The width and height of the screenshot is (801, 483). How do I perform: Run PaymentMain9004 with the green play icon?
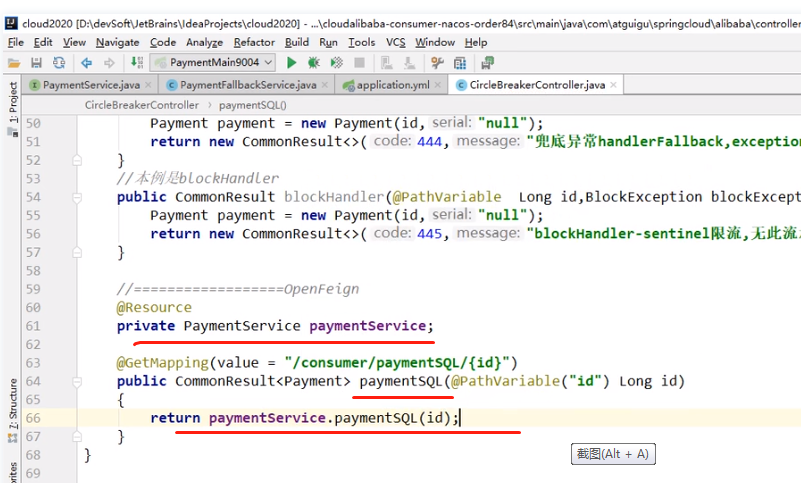tap(292, 63)
